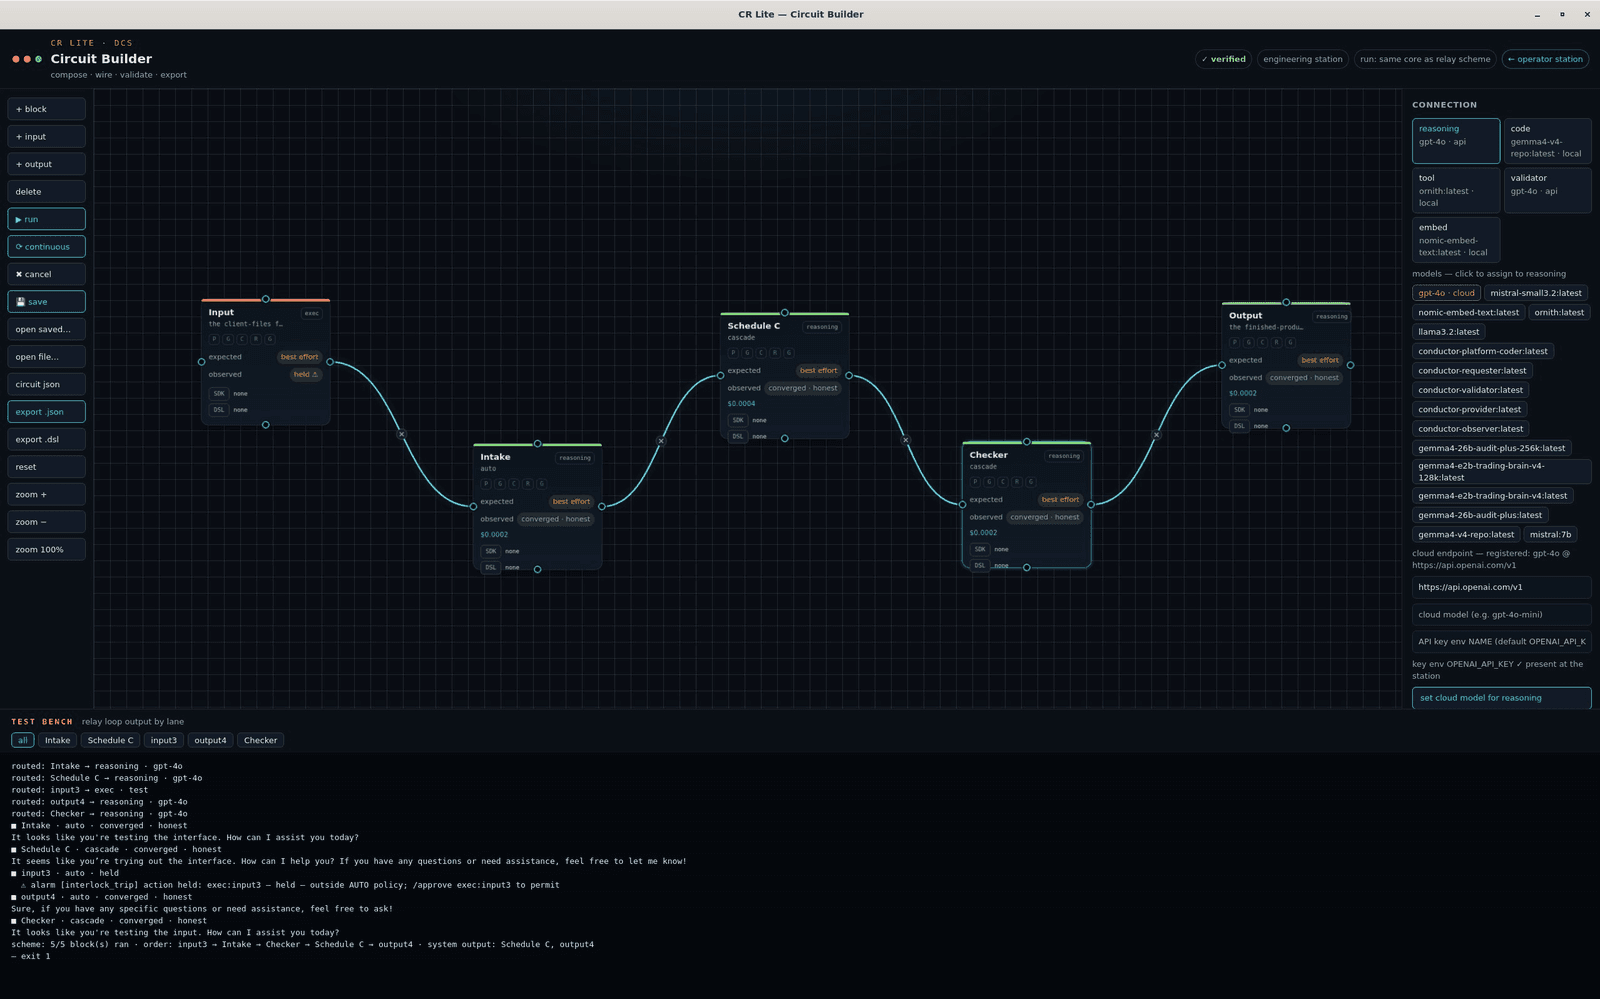This screenshot has height=999, width=1600.
Task: Select the embed connection role card
Action: 1456,240
